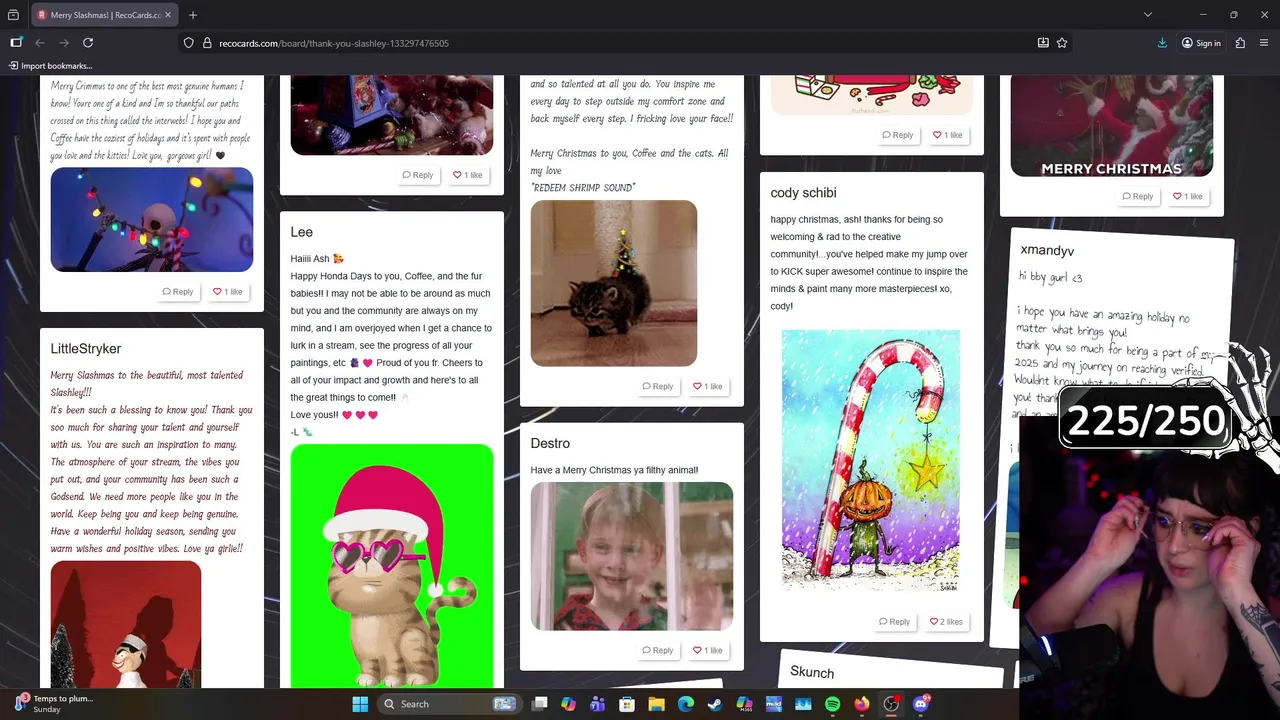Open Task View from the taskbar
This screenshot has width=1280, height=720.
[x=540, y=704]
